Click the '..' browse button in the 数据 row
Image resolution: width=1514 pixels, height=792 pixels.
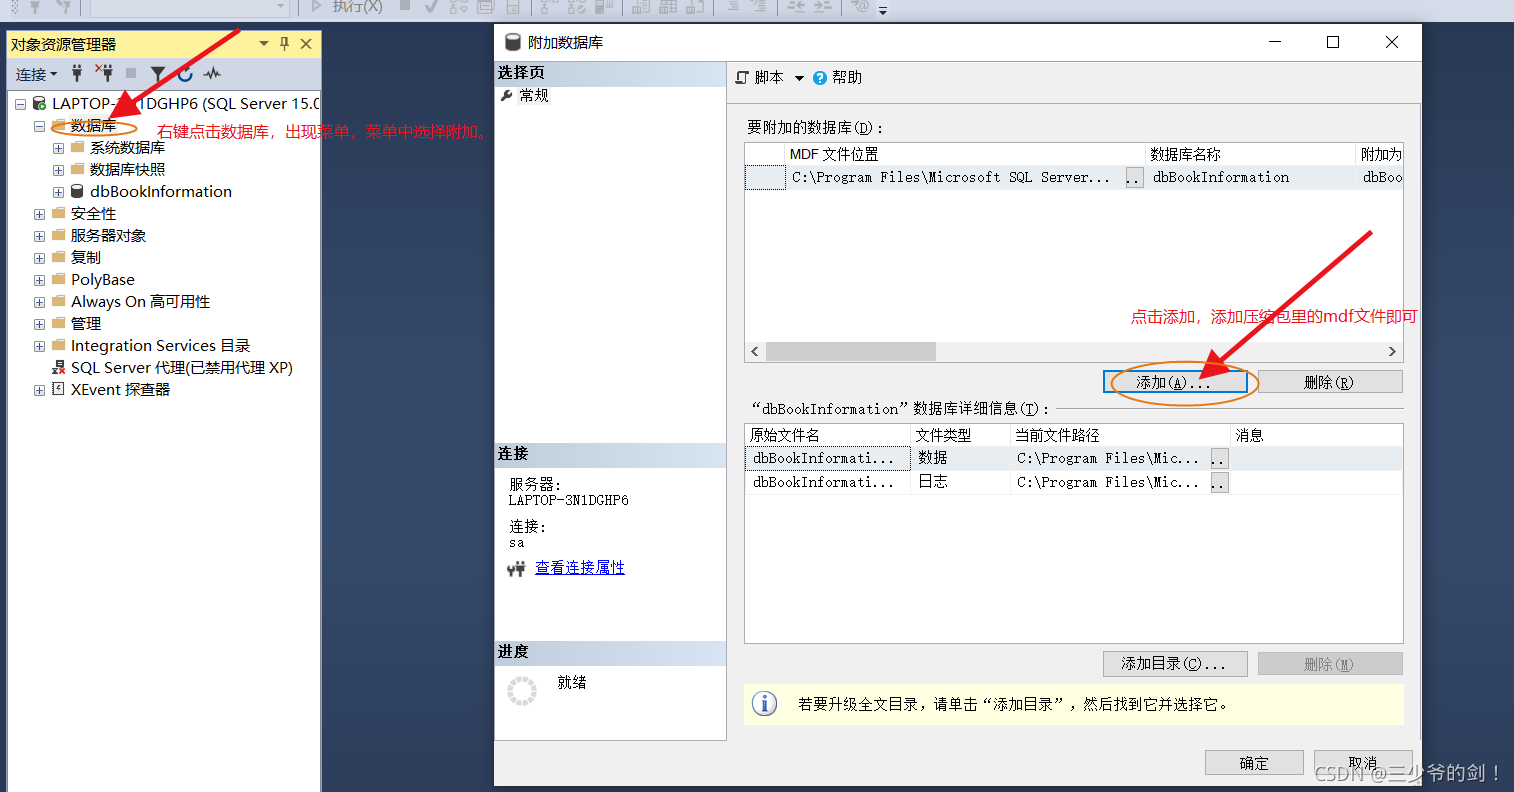[1219, 459]
